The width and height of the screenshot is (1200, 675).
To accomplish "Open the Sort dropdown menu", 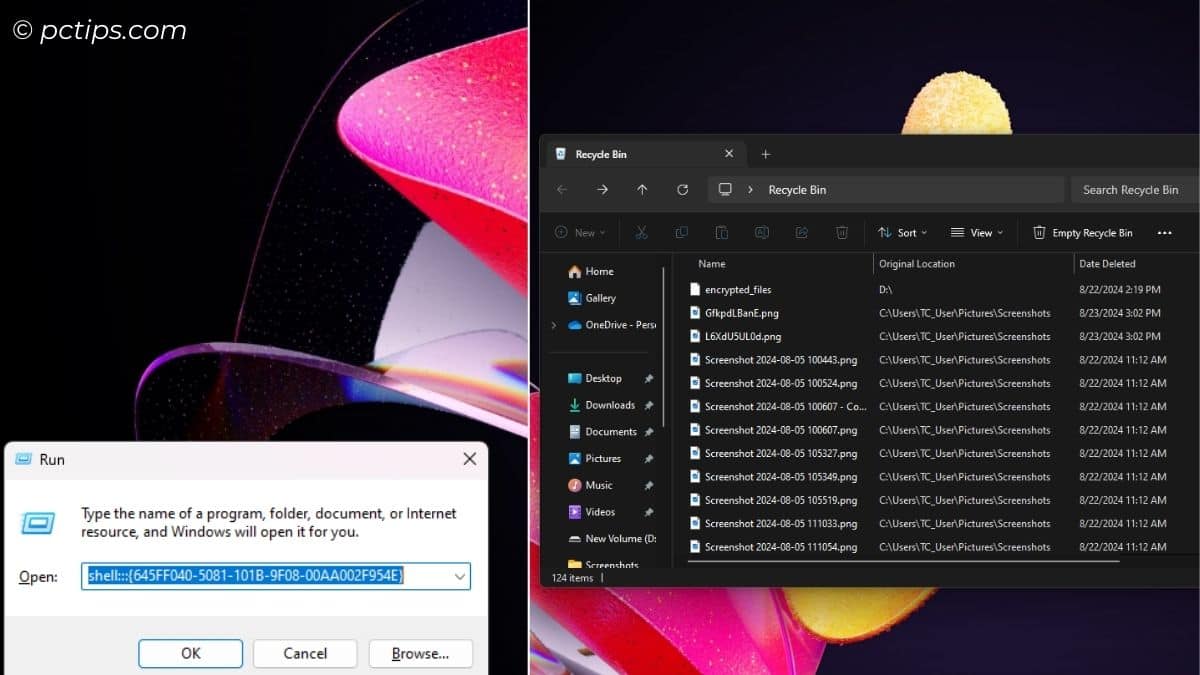I will tap(902, 233).
